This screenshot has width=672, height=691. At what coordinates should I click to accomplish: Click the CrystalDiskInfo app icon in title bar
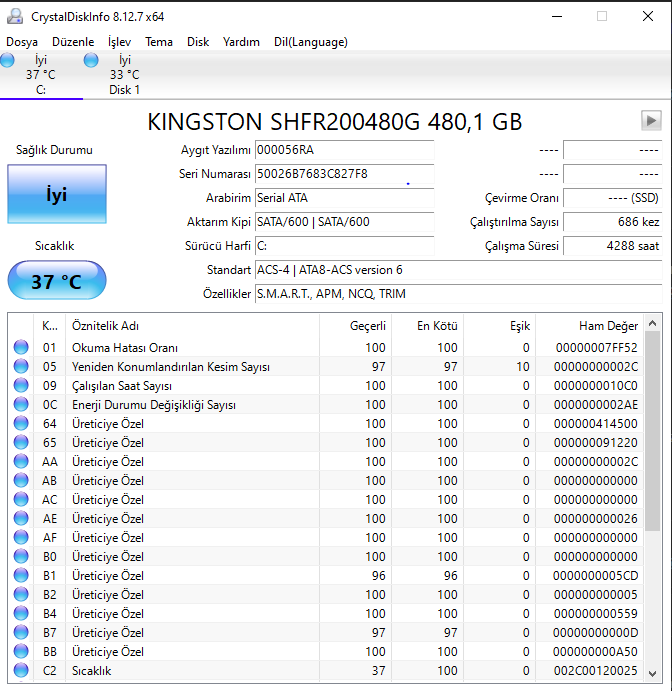[x=15, y=16]
